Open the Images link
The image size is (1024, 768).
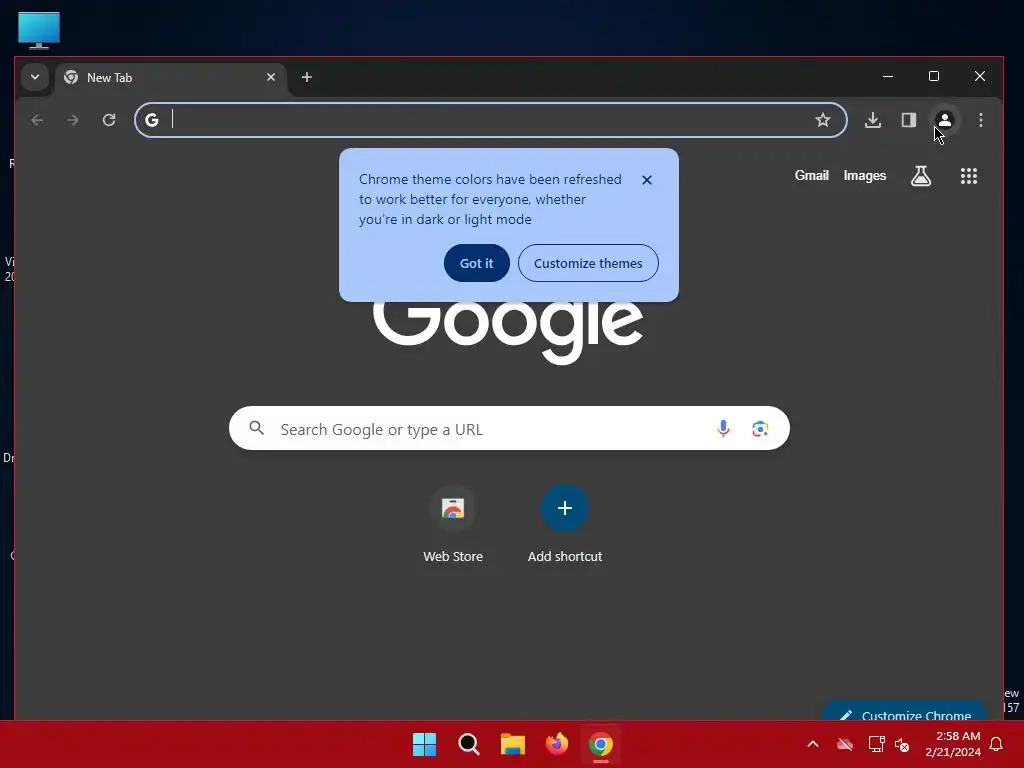pyautogui.click(x=865, y=176)
